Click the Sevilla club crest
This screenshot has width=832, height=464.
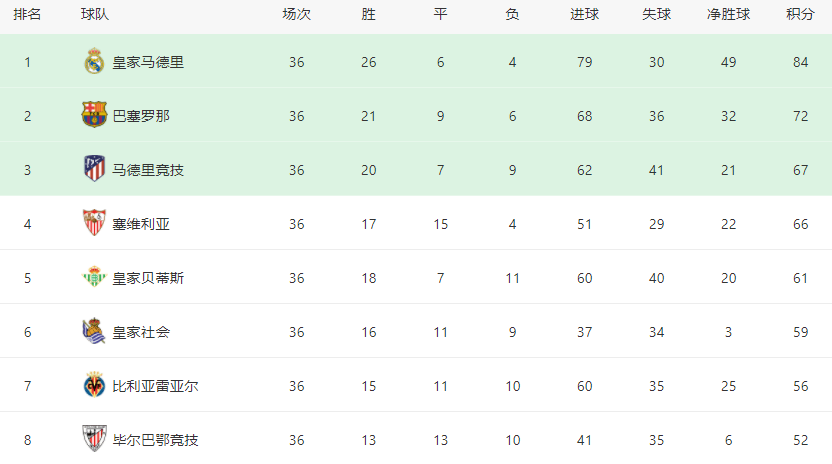point(94,223)
